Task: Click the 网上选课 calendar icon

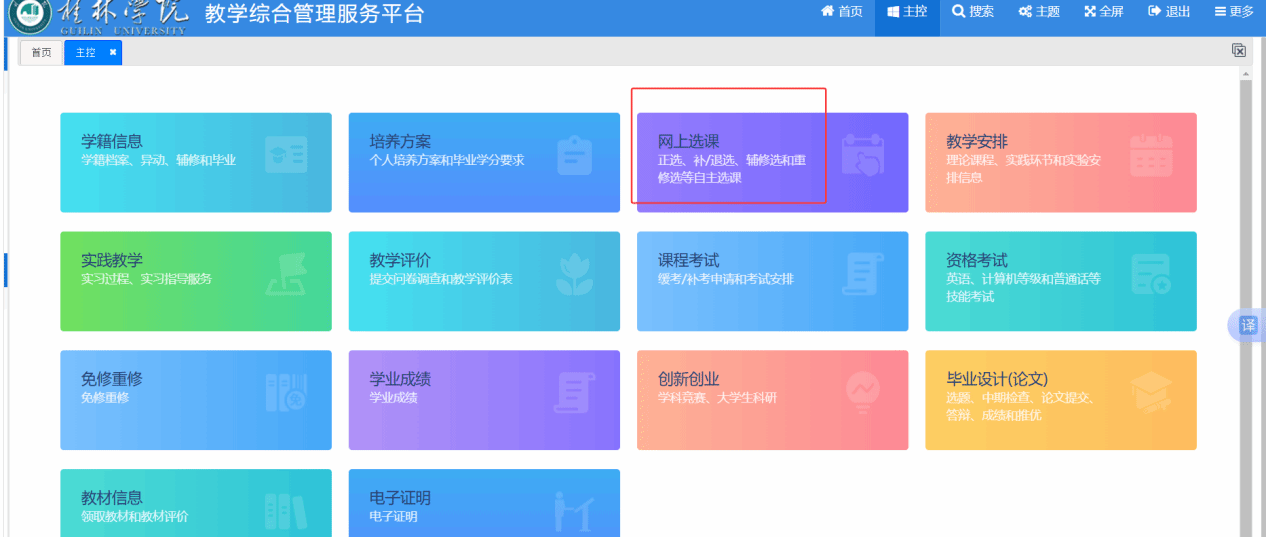Action: (862, 156)
